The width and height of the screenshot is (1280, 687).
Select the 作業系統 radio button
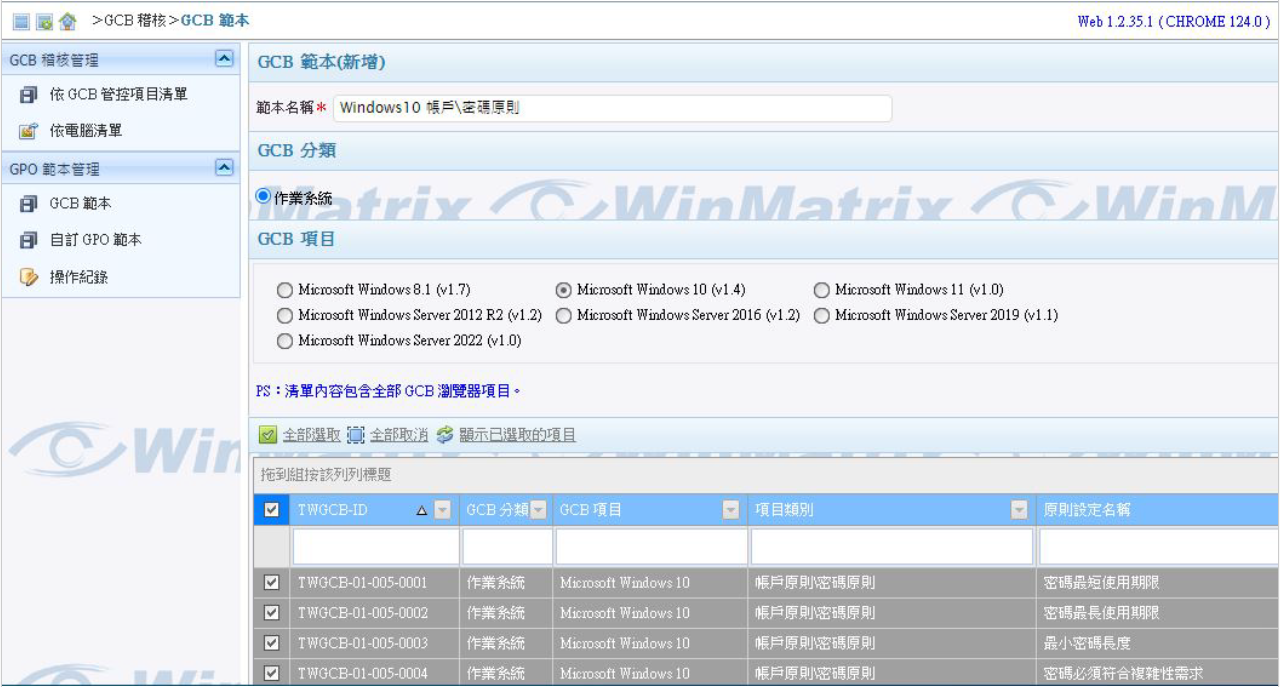[264, 197]
